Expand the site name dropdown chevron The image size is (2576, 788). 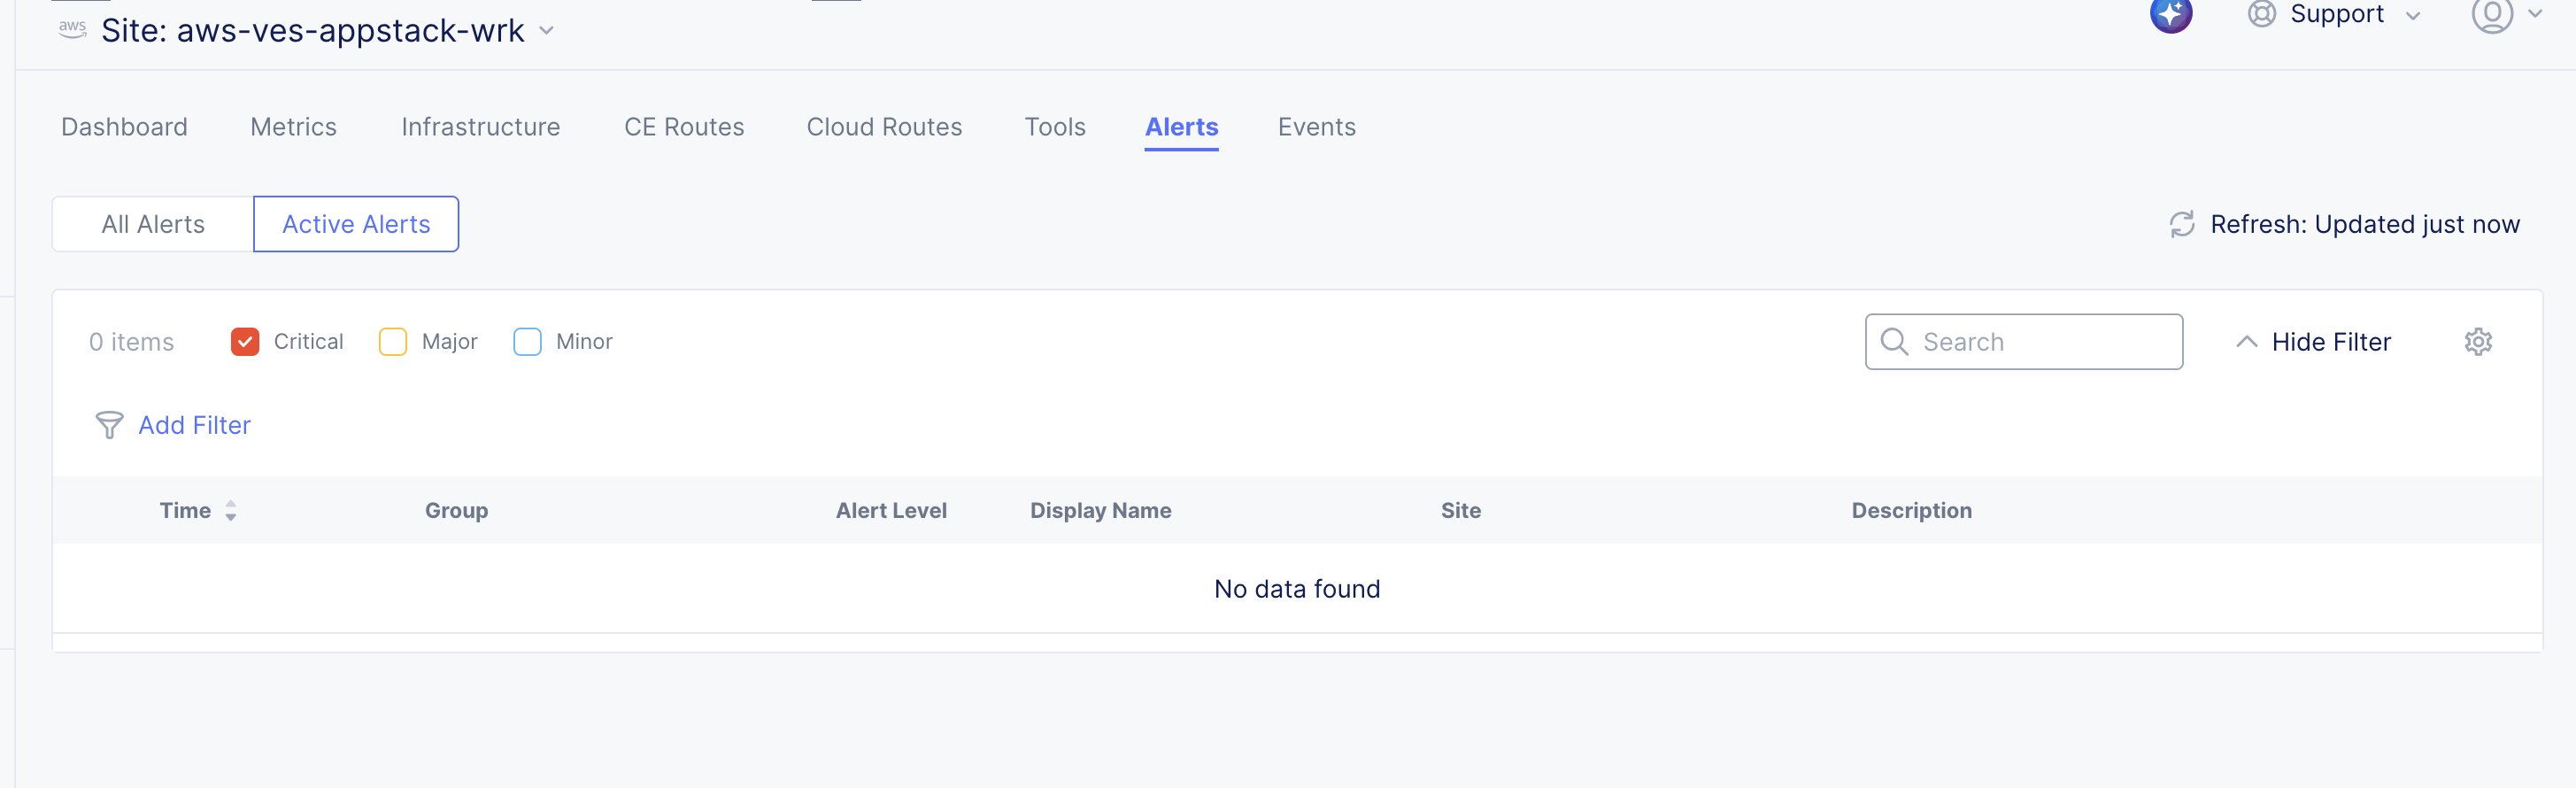[547, 31]
